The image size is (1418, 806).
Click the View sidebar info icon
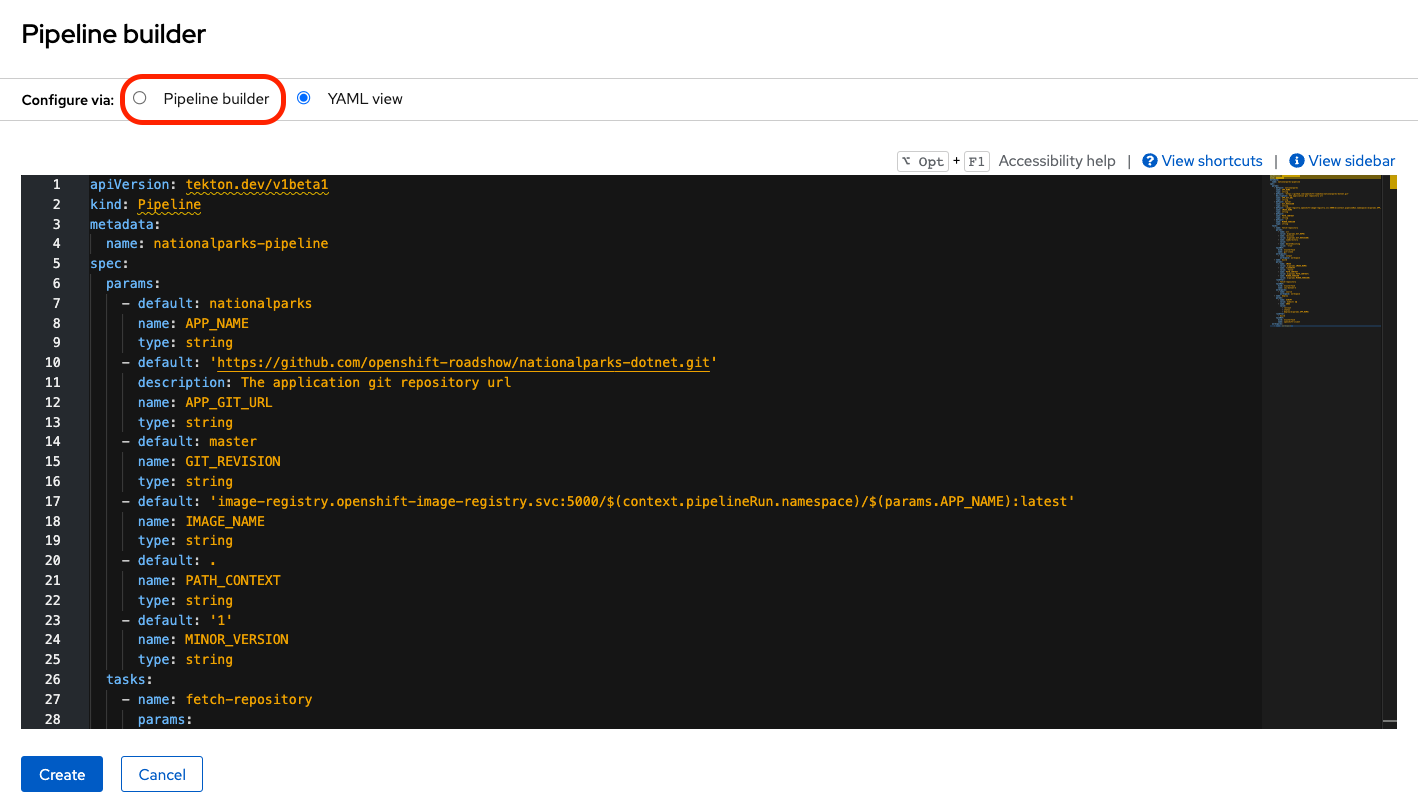[1297, 161]
